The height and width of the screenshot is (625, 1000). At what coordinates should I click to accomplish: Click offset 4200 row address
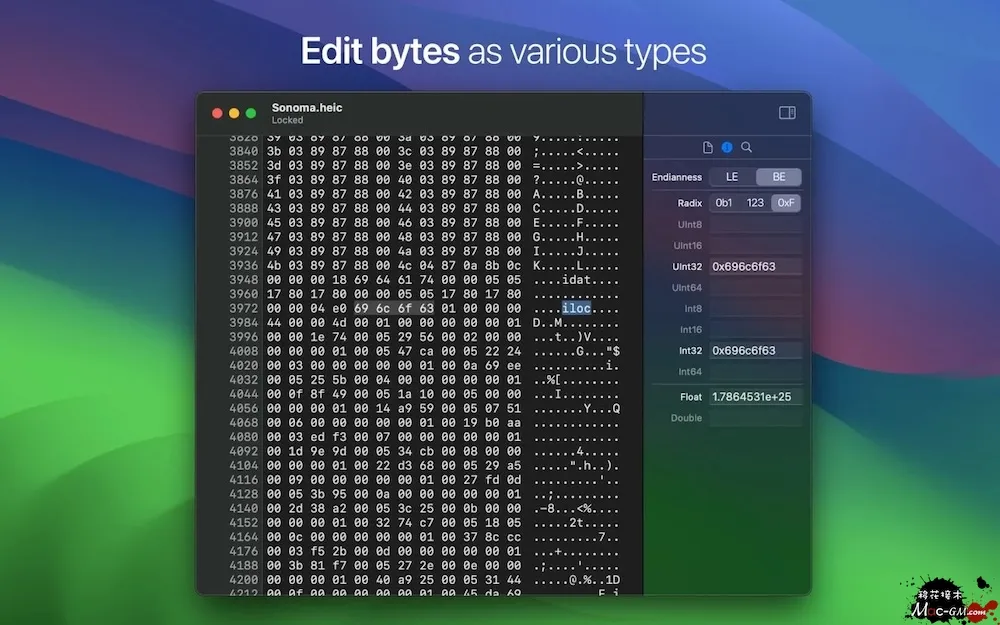pyautogui.click(x=244, y=580)
